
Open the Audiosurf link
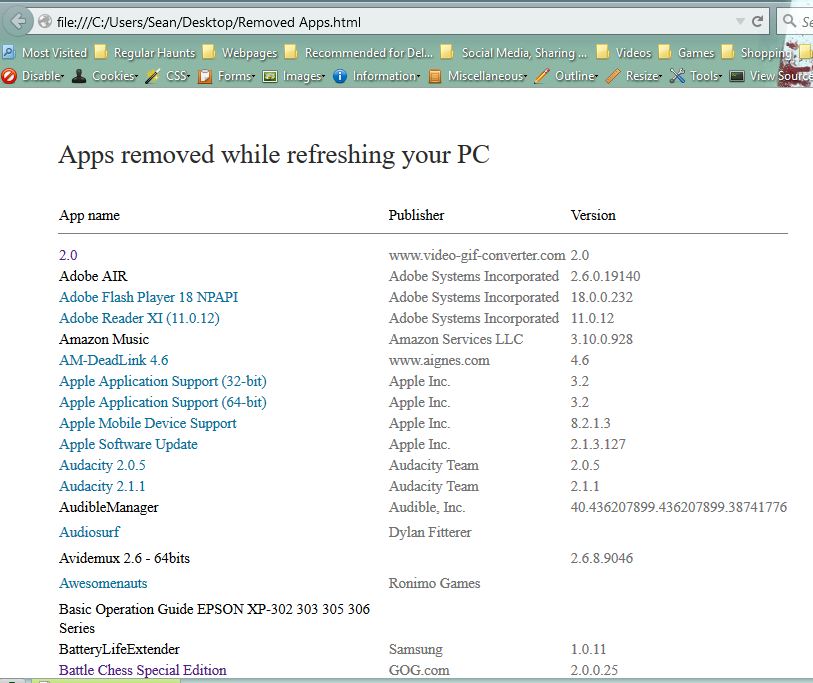[89, 532]
